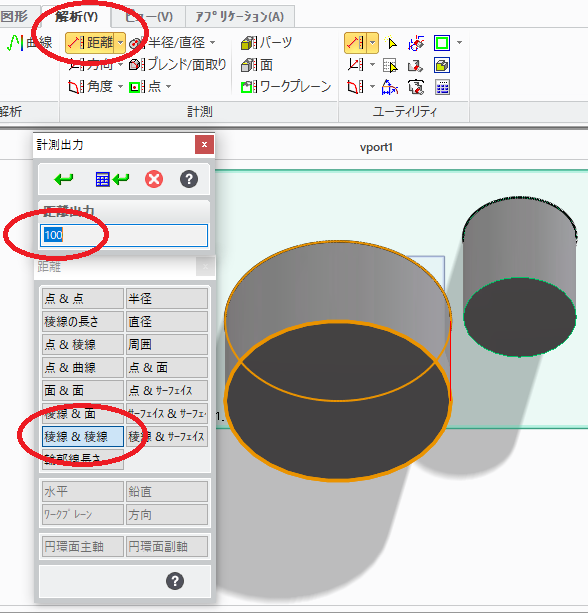Expand the direction utility dropdown arrow
The width and height of the screenshot is (588, 613).
(373, 65)
